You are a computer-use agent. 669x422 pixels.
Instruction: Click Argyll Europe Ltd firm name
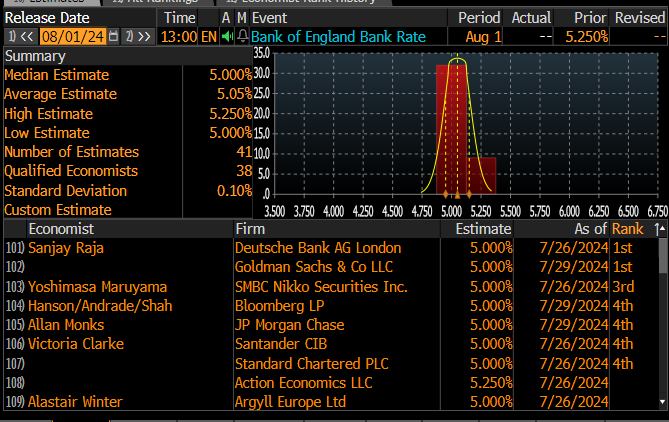tap(290, 402)
